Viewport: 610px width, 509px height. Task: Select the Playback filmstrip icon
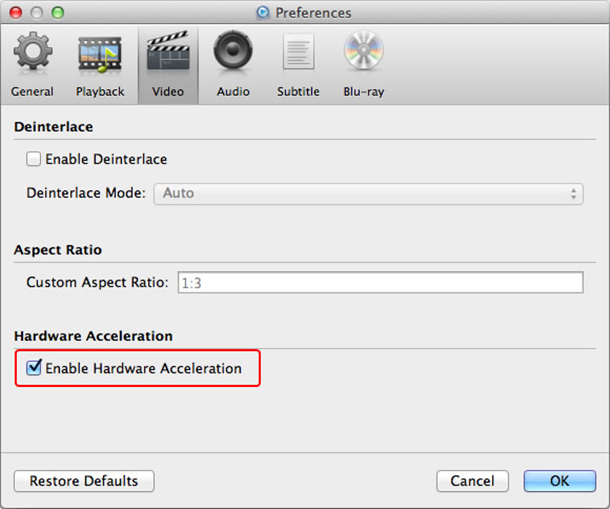click(x=100, y=54)
